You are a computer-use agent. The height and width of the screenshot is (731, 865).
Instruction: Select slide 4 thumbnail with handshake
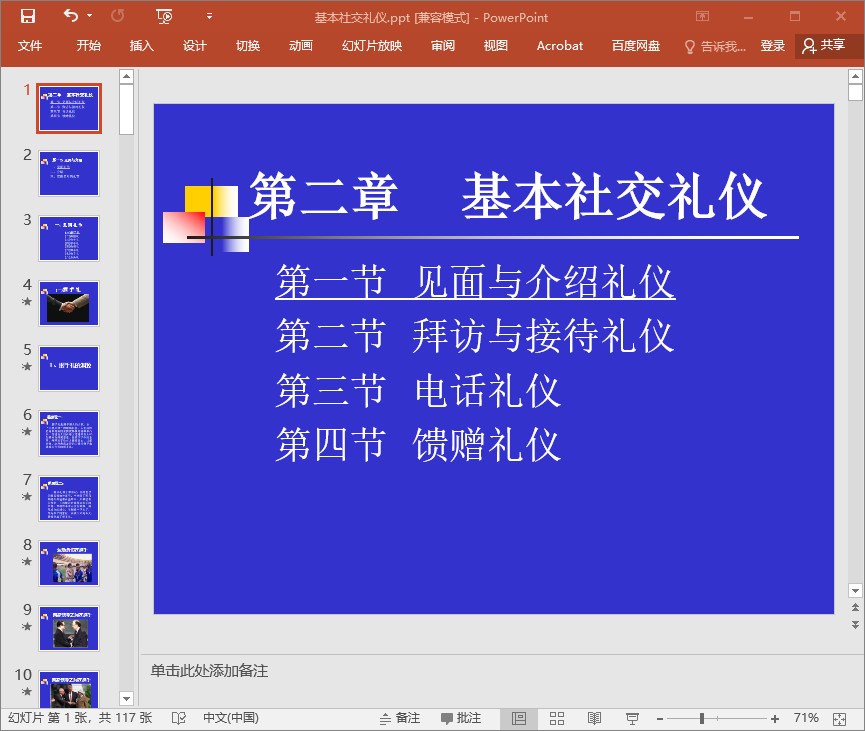pyautogui.click(x=69, y=303)
